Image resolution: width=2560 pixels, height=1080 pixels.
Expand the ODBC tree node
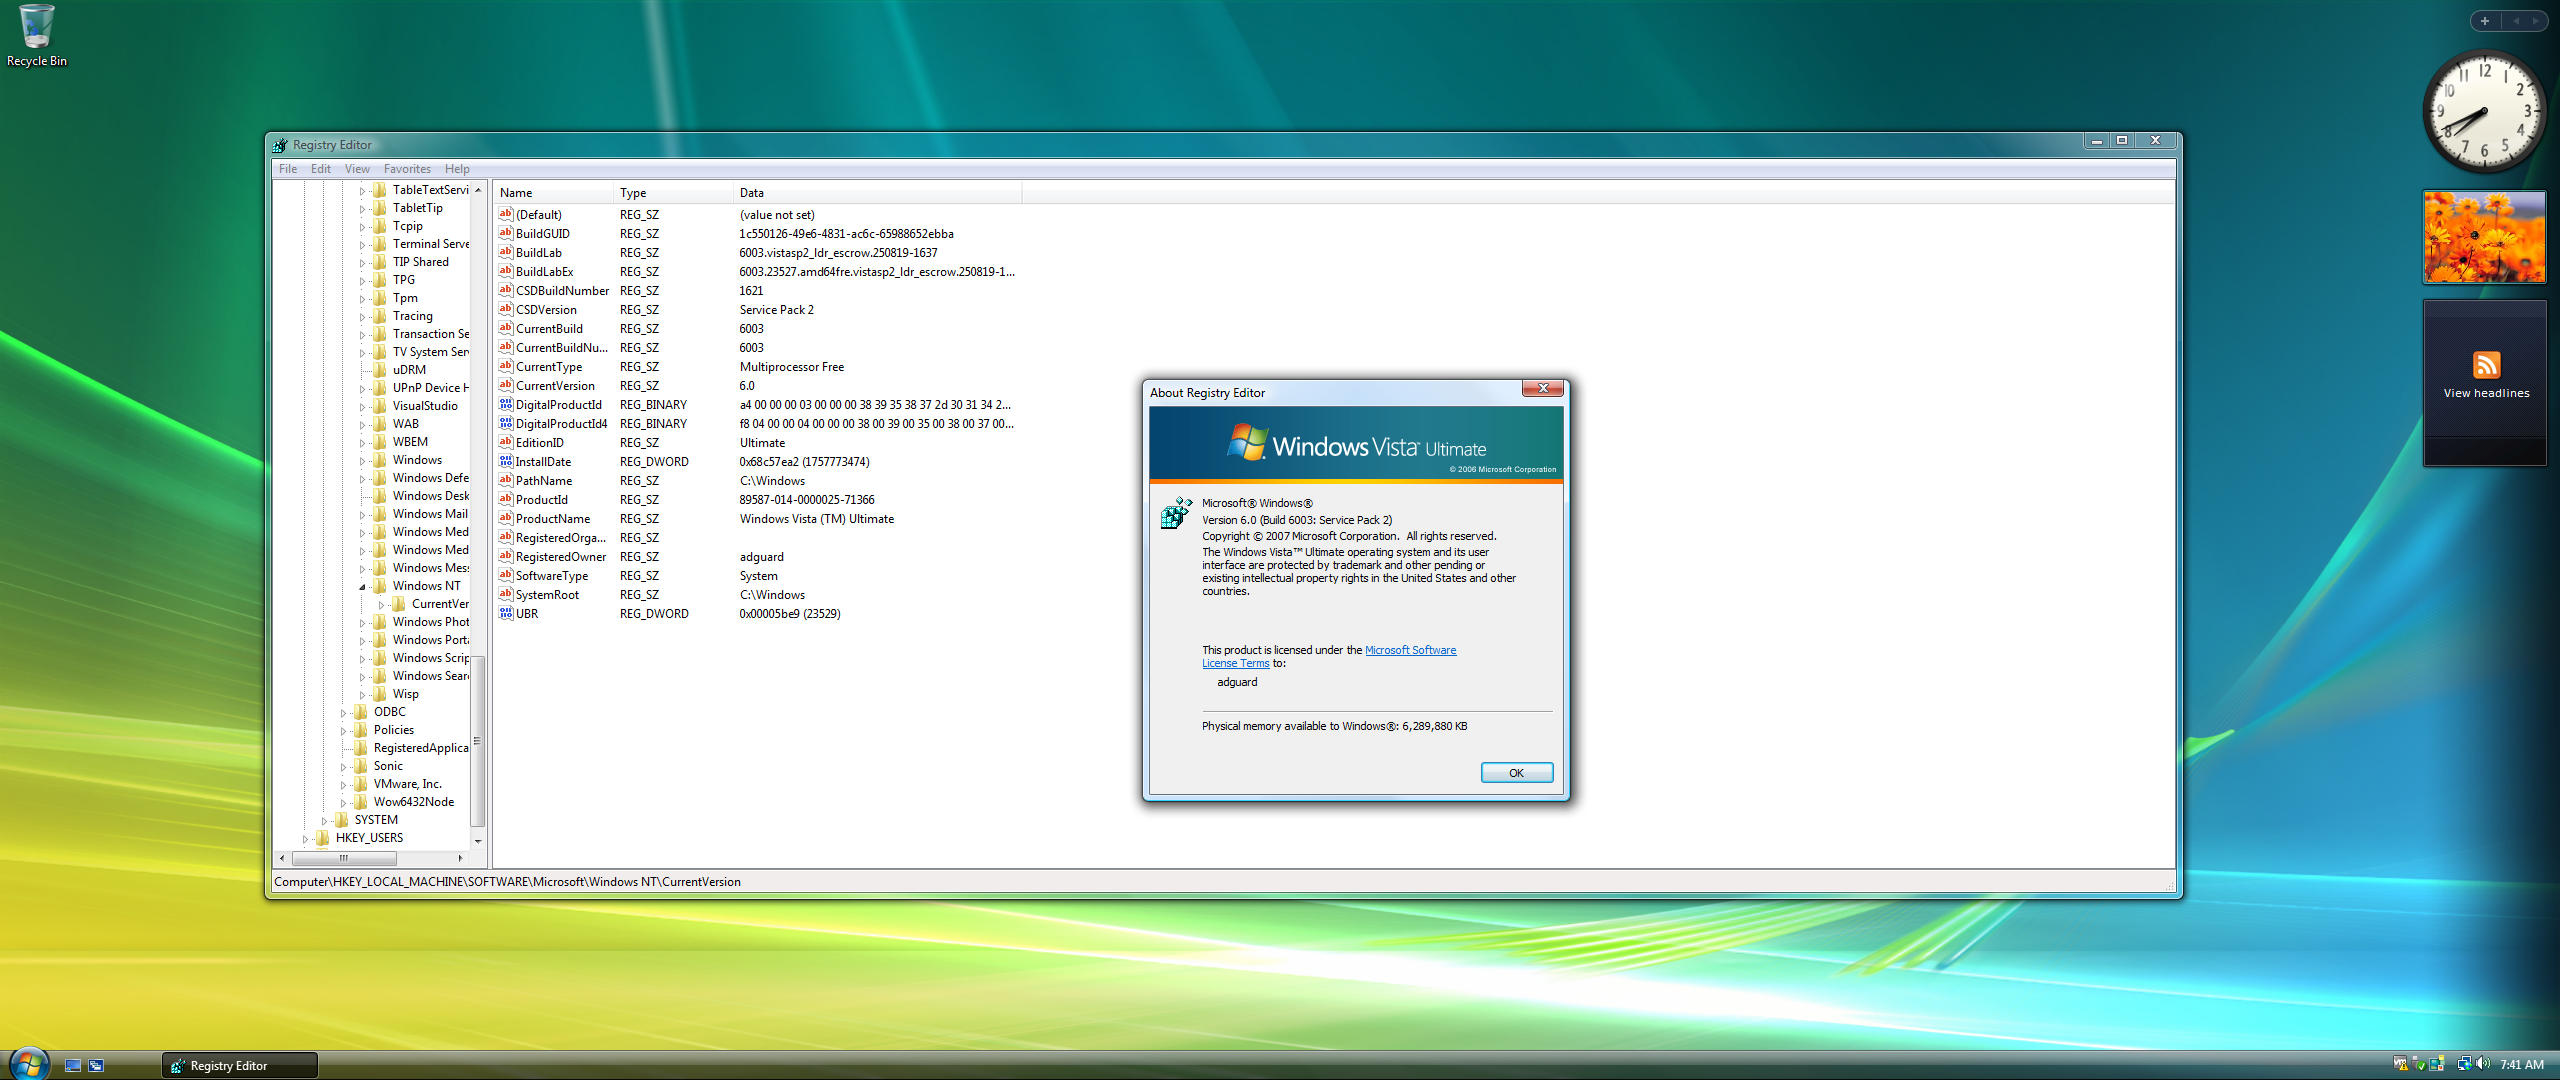(343, 712)
